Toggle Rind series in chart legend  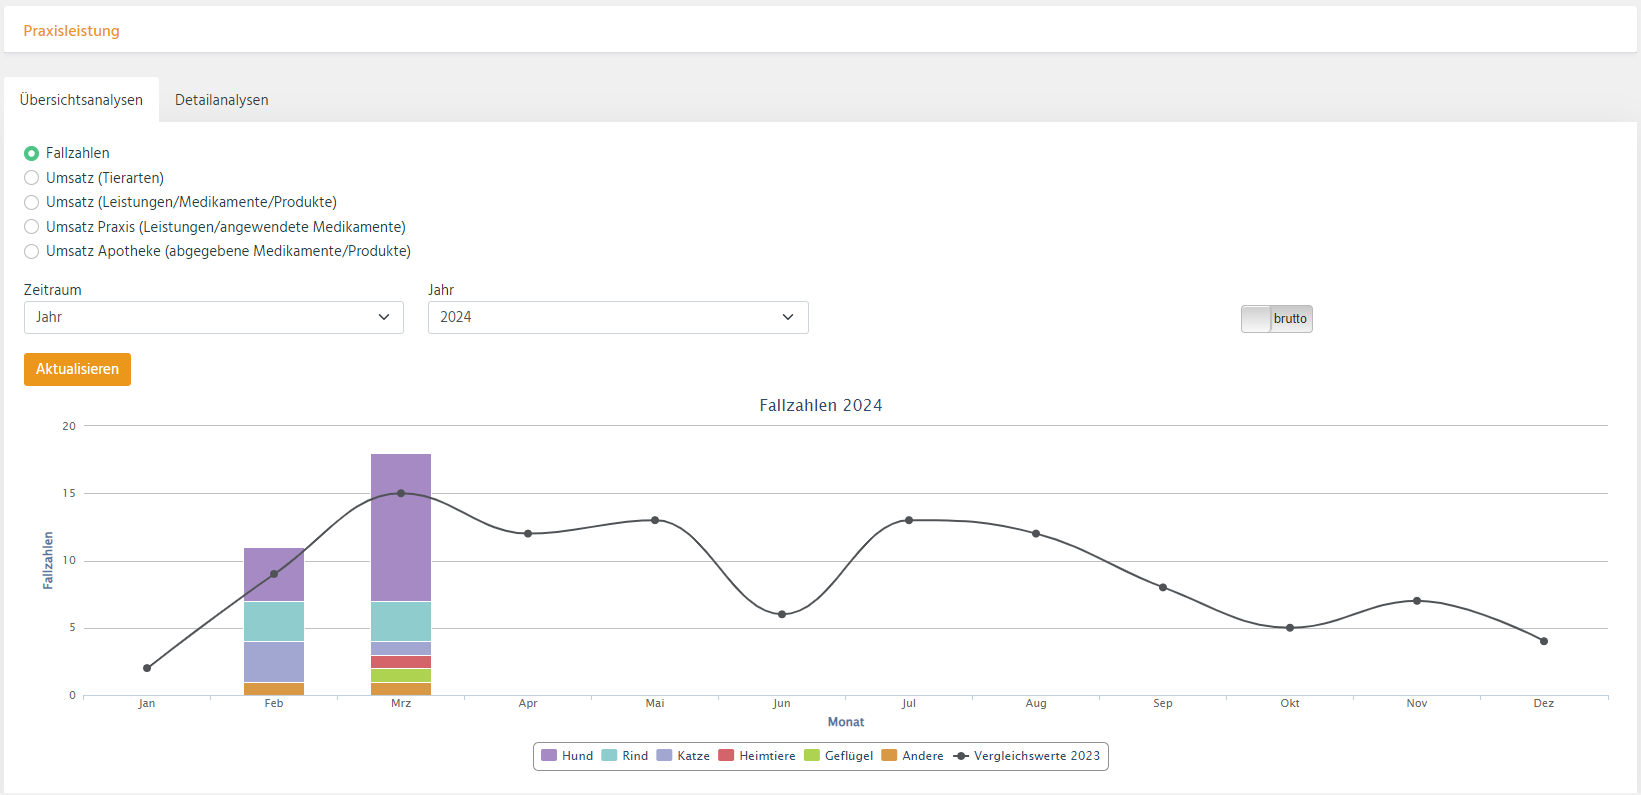point(625,756)
